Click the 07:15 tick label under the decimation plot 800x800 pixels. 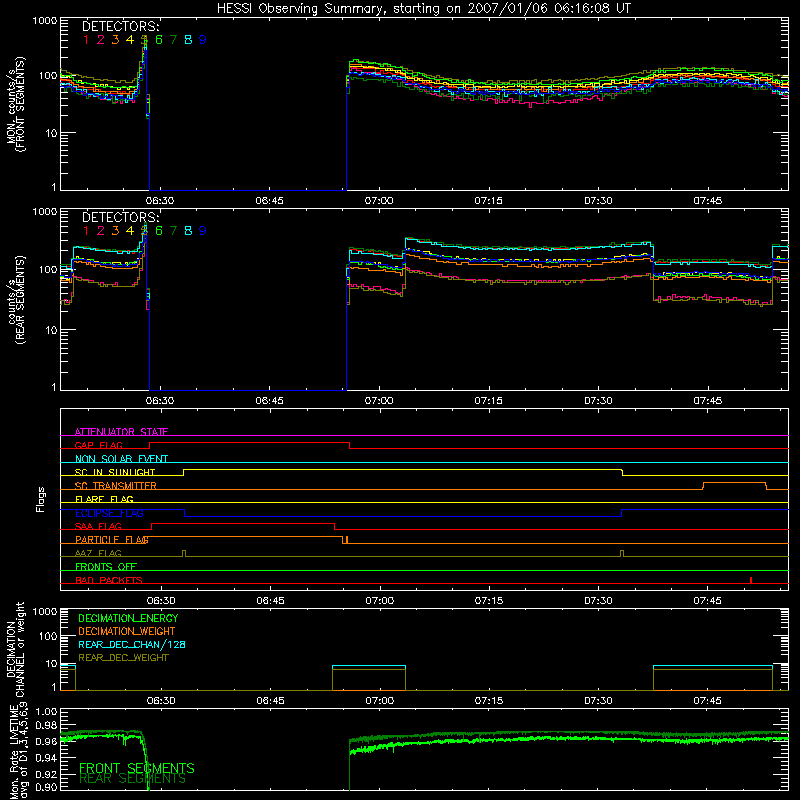[x=489, y=701]
